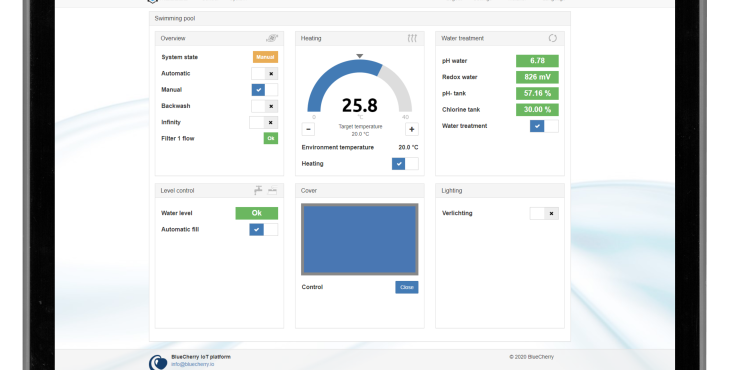Click the Close cover button
Viewport: 740px width, 370px height.
pos(407,287)
